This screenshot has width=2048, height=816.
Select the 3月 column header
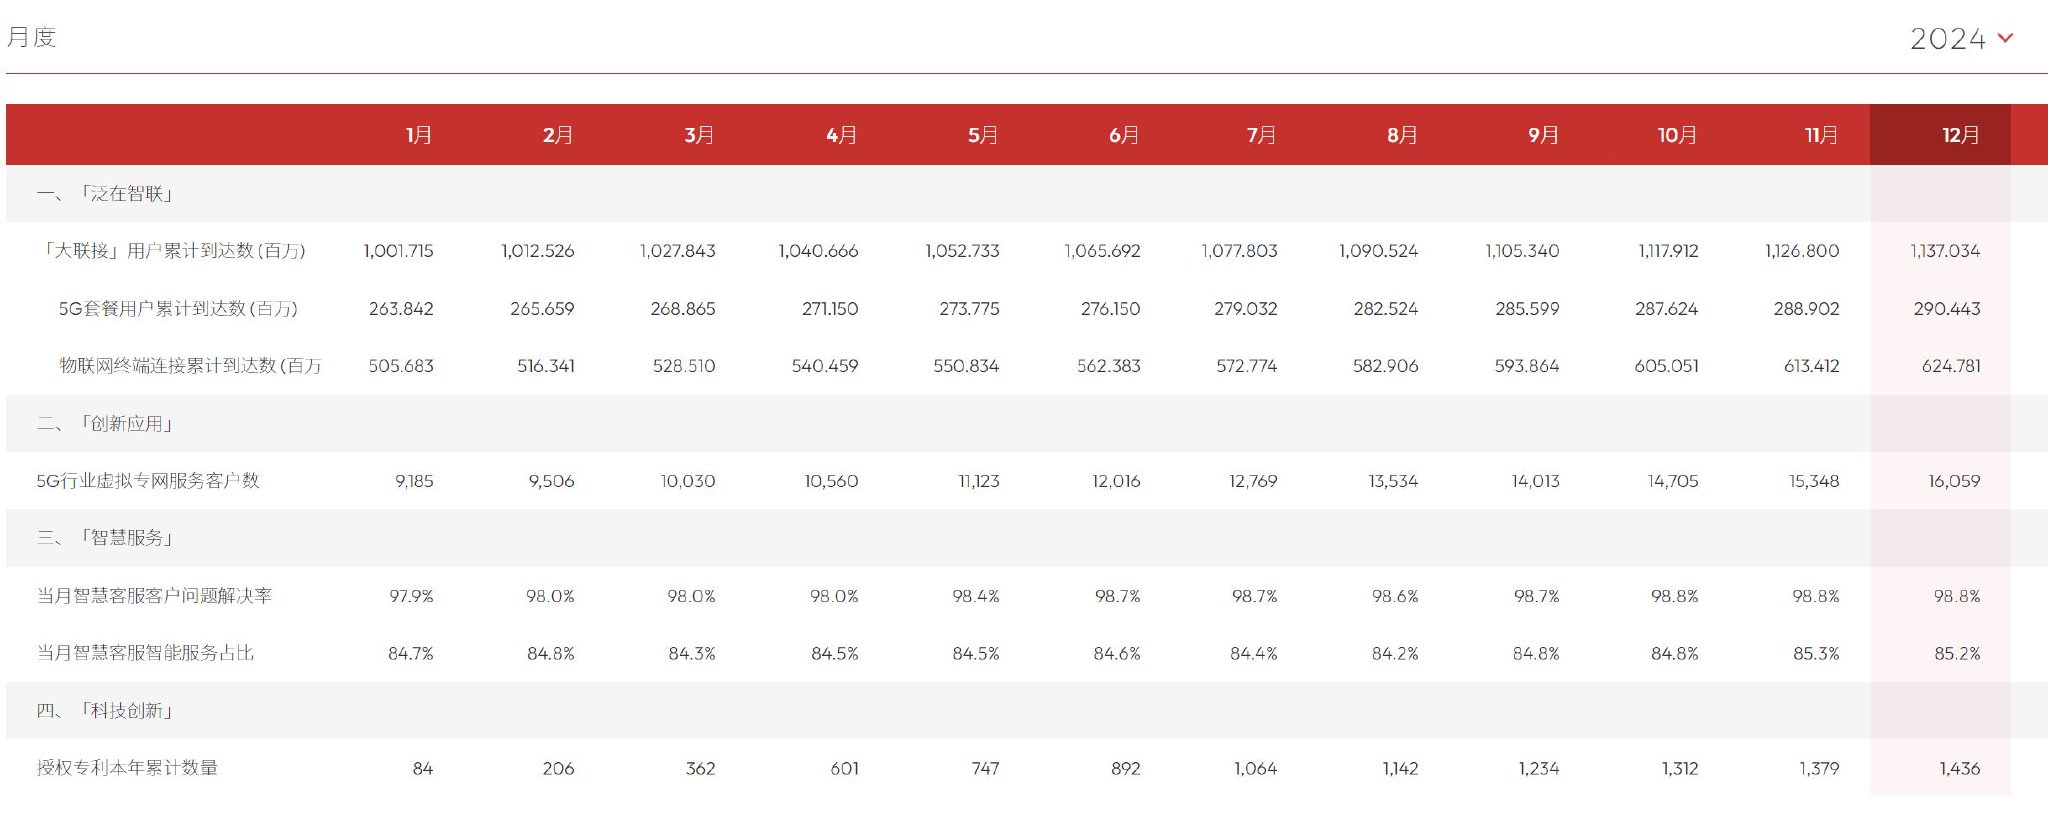coord(699,135)
